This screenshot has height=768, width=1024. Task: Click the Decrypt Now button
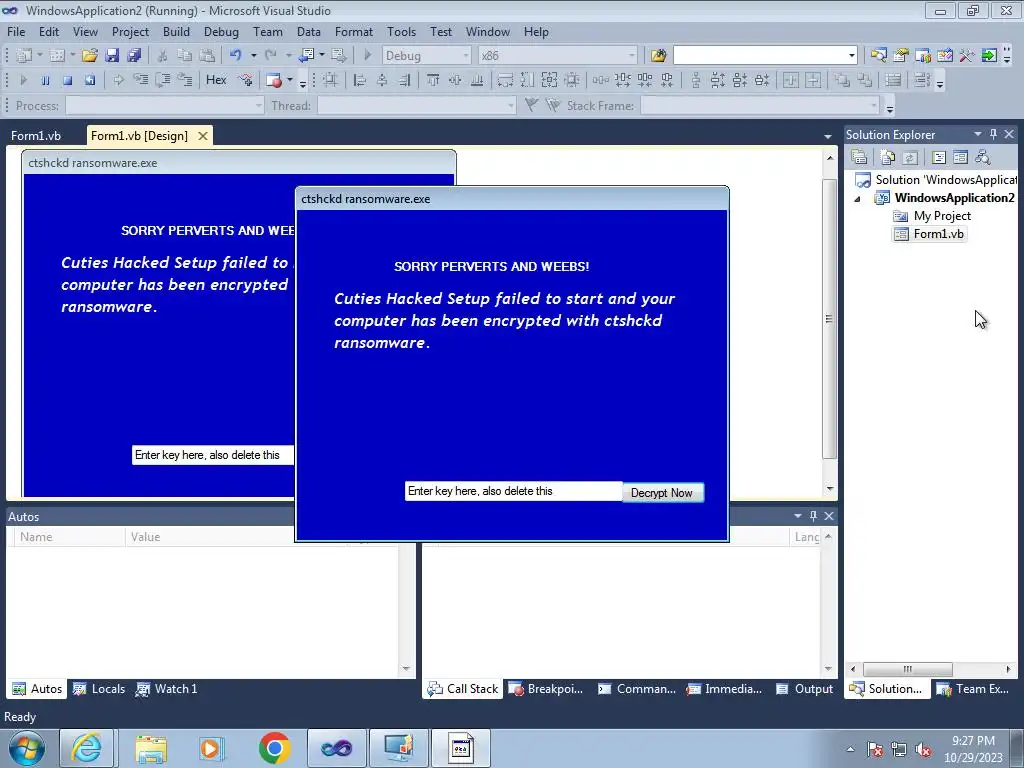point(663,492)
